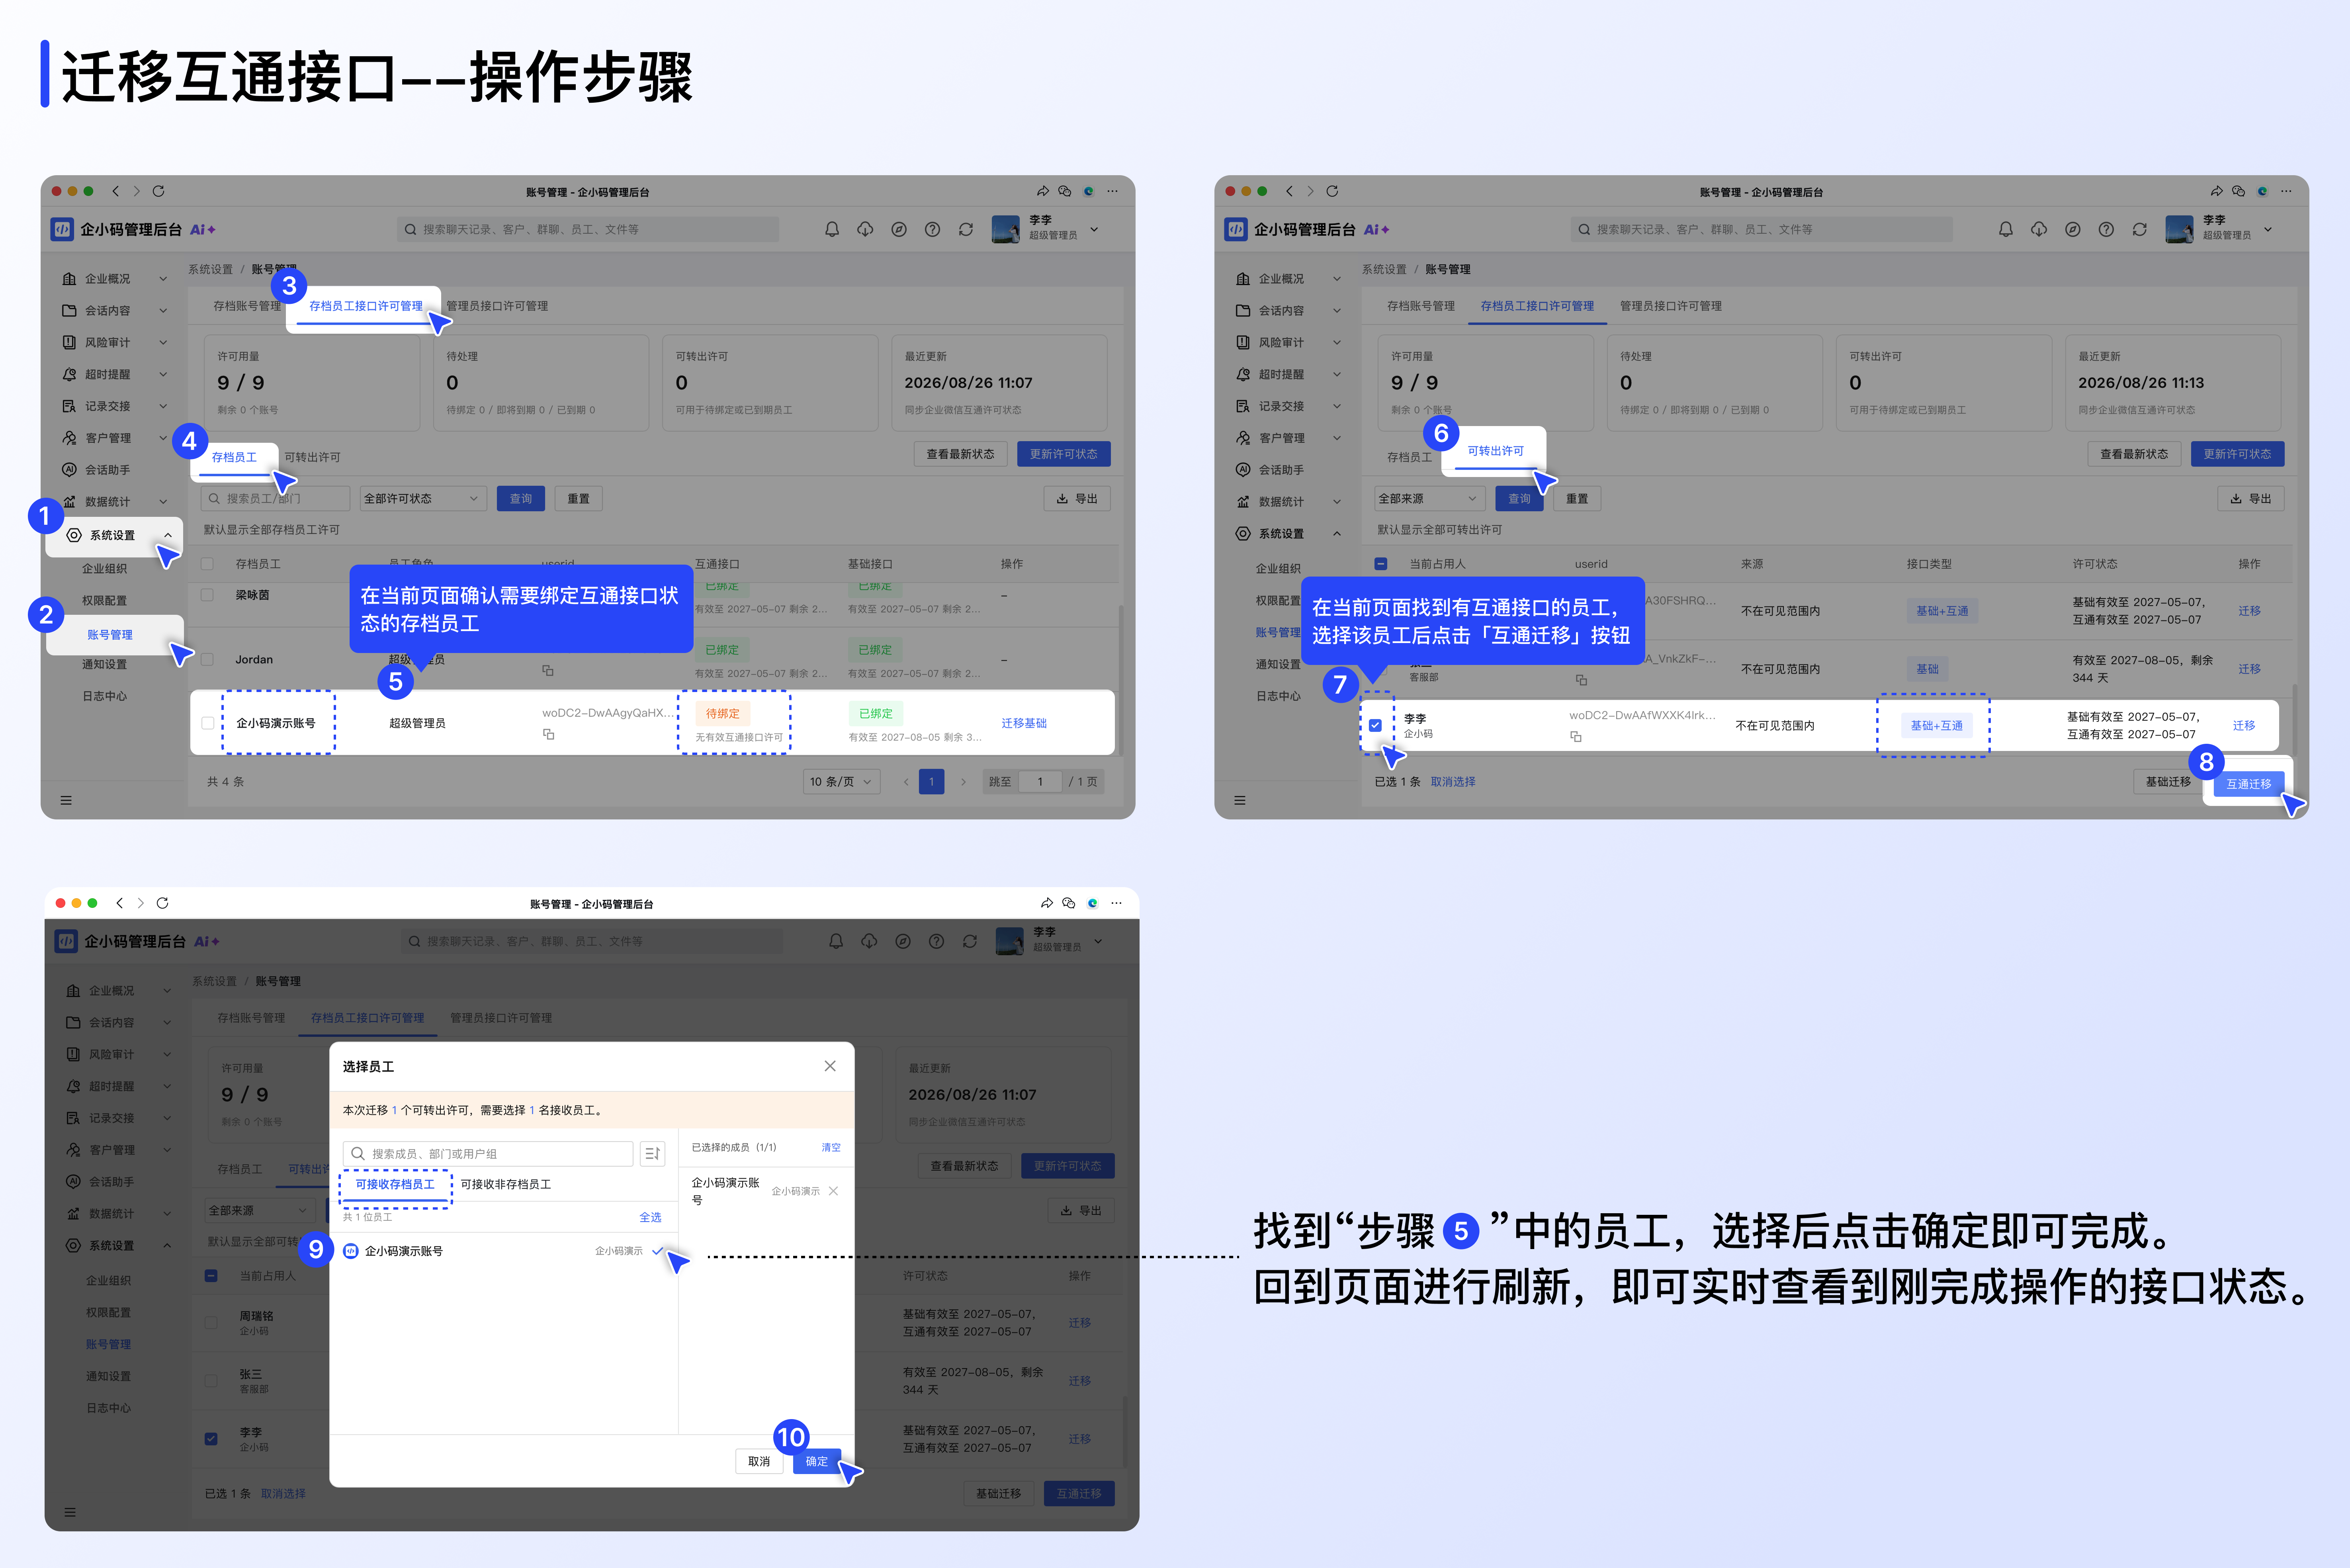Click browser back arrow in bottom-left window titlebar
The width and height of the screenshot is (2350, 1568).
pos(120,903)
